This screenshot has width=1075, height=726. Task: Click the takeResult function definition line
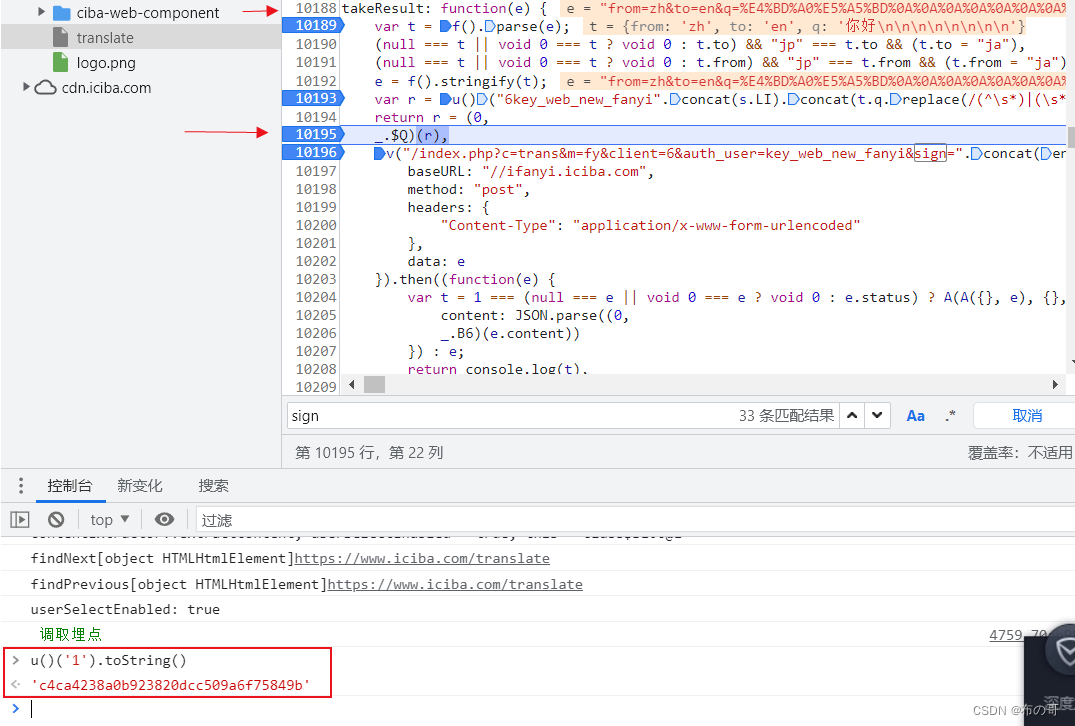coord(444,8)
